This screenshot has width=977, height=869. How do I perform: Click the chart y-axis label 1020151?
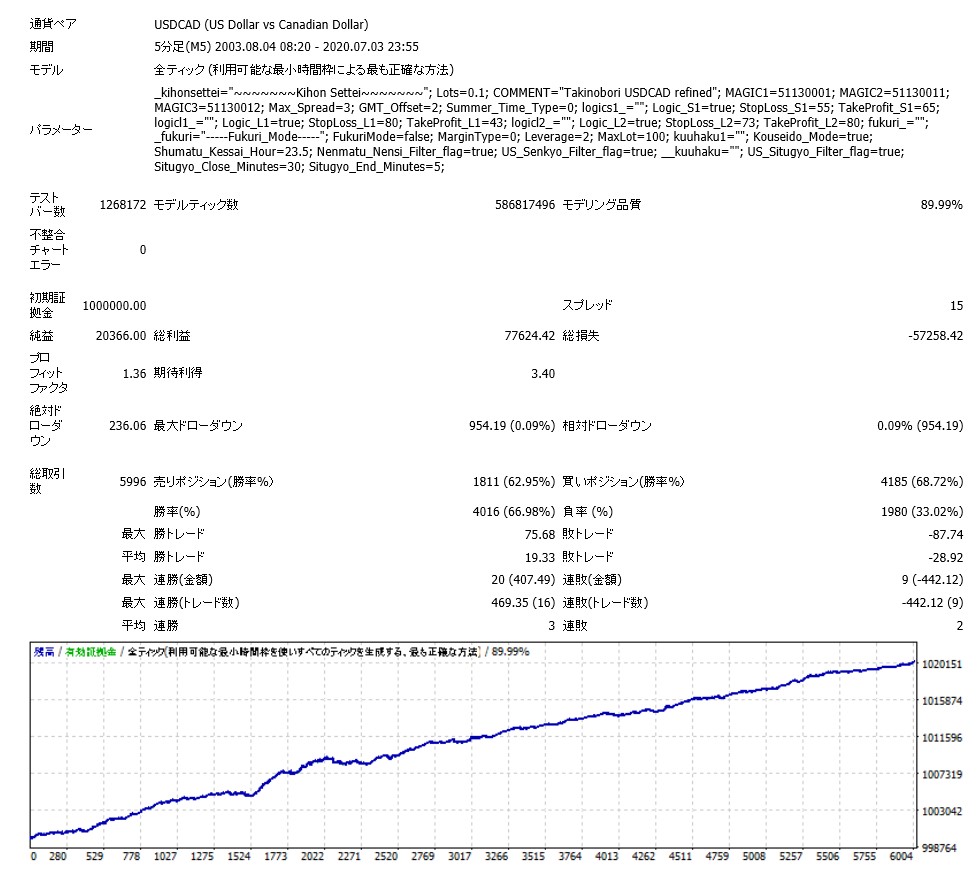tap(941, 665)
